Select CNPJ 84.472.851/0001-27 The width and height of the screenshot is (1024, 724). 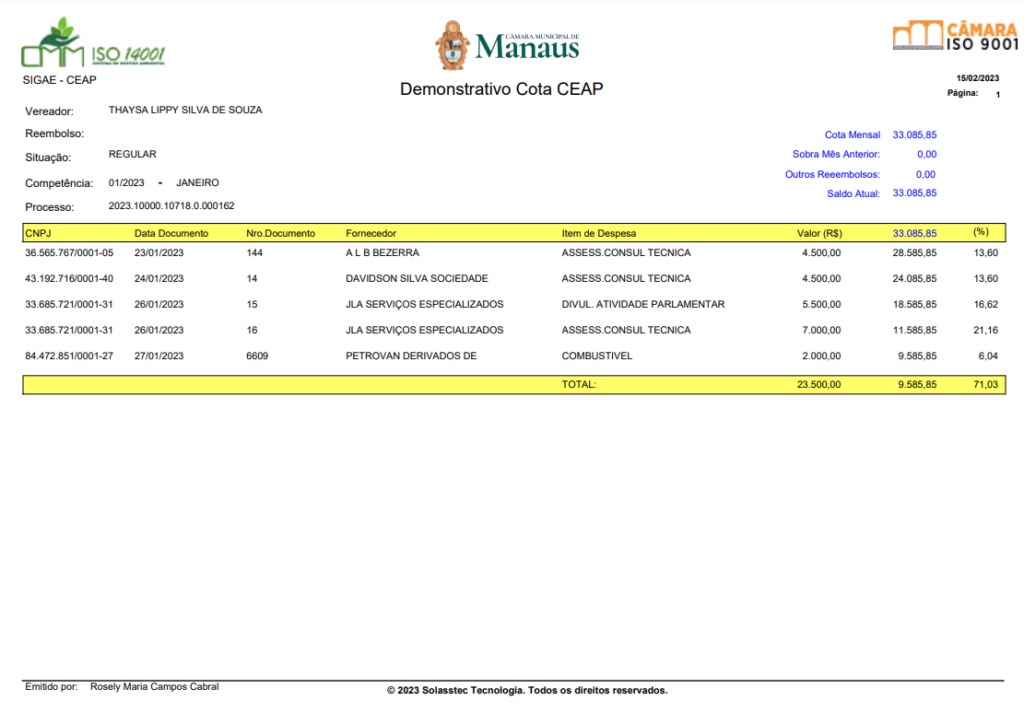click(69, 356)
